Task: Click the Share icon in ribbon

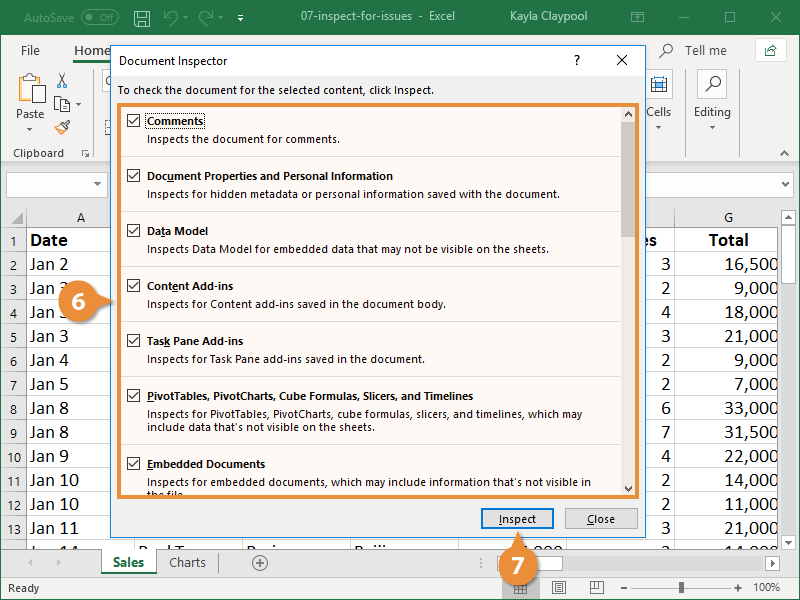Action: click(x=770, y=50)
